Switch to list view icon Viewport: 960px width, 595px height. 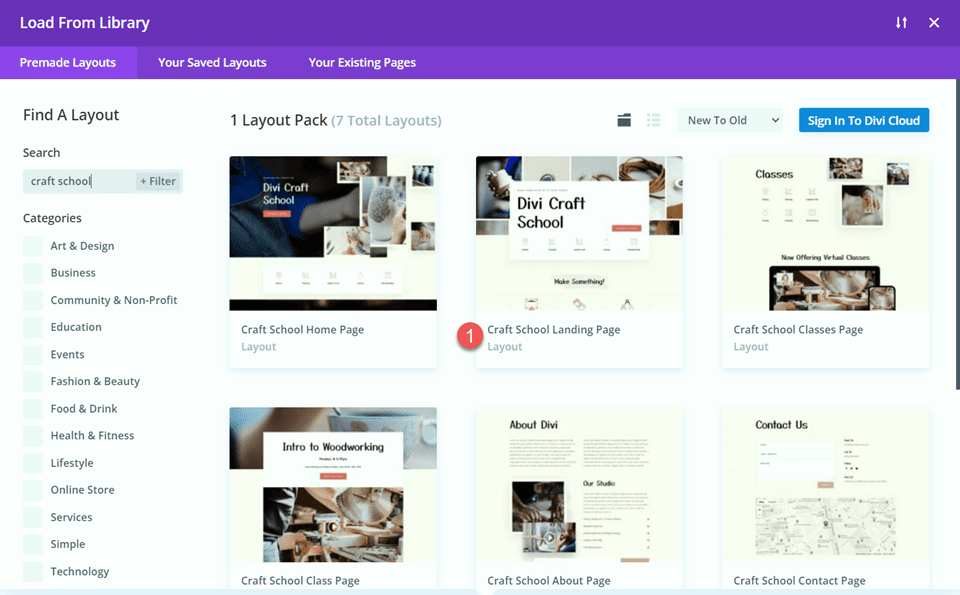[x=654, y=120]
